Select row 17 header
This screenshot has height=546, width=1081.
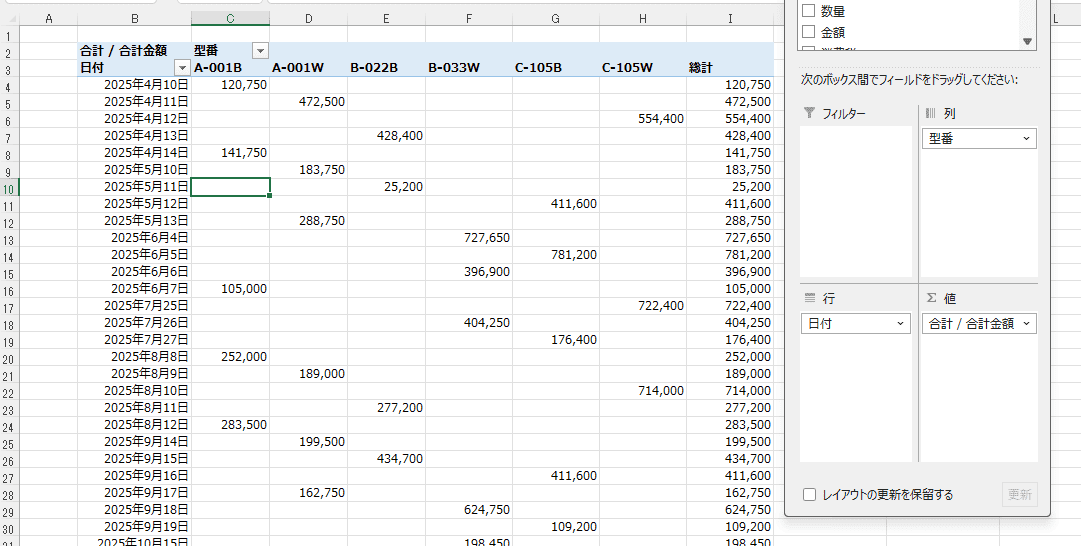click(x=9, y=306)
